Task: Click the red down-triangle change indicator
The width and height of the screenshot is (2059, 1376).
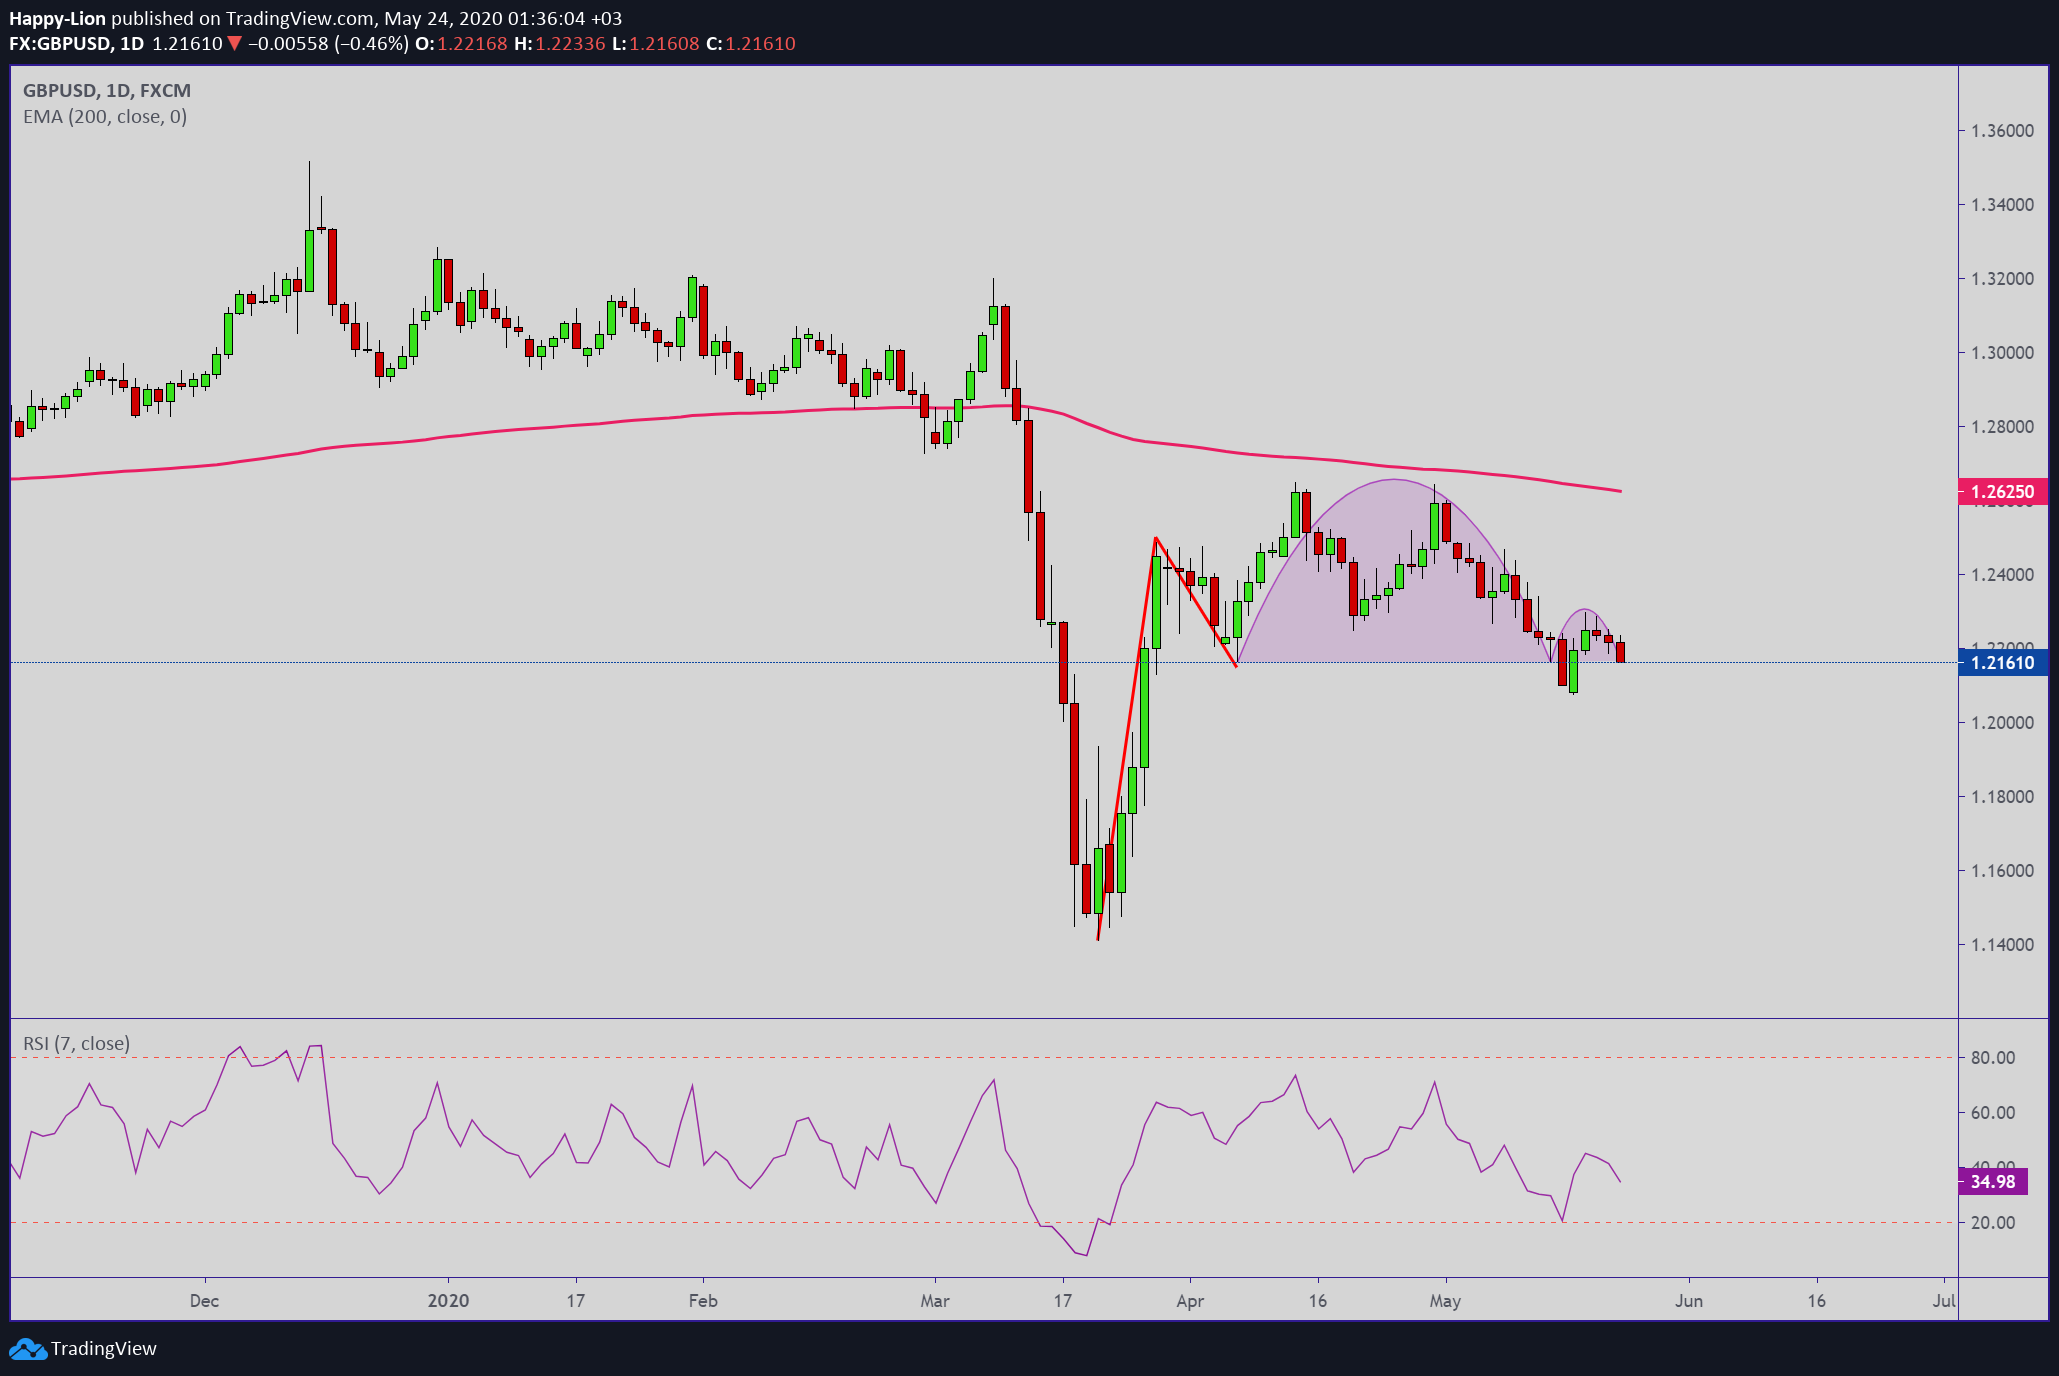Action: tap(234, 44)
